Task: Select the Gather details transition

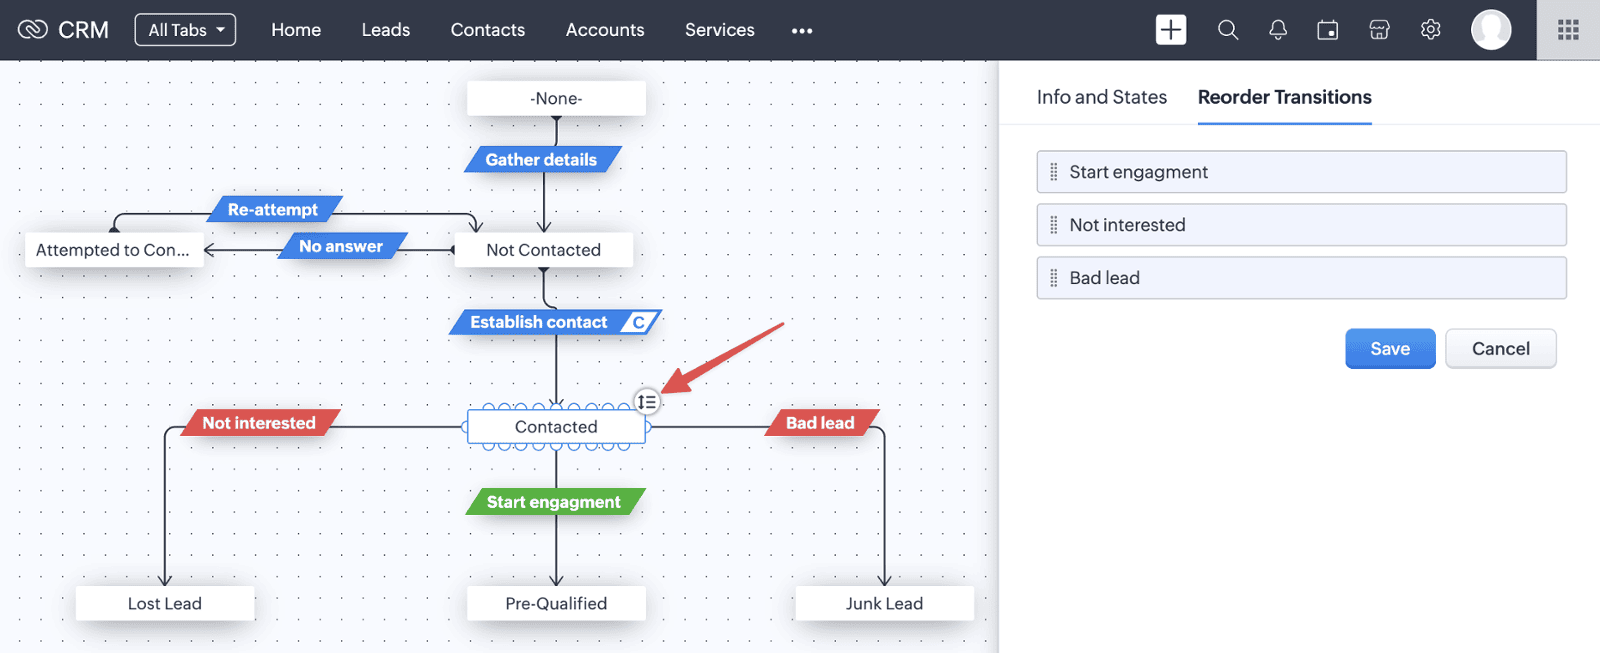Action: (542, 159)
